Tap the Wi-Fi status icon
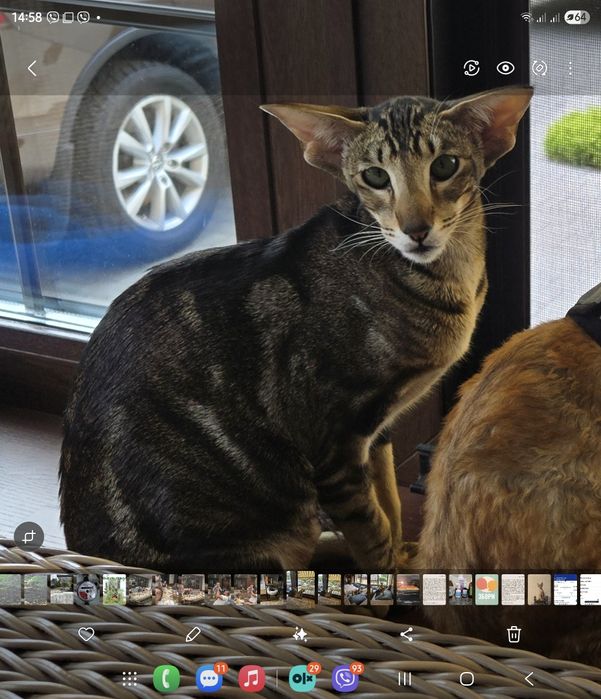Screen dimensions: 601x699 point(526,17)
